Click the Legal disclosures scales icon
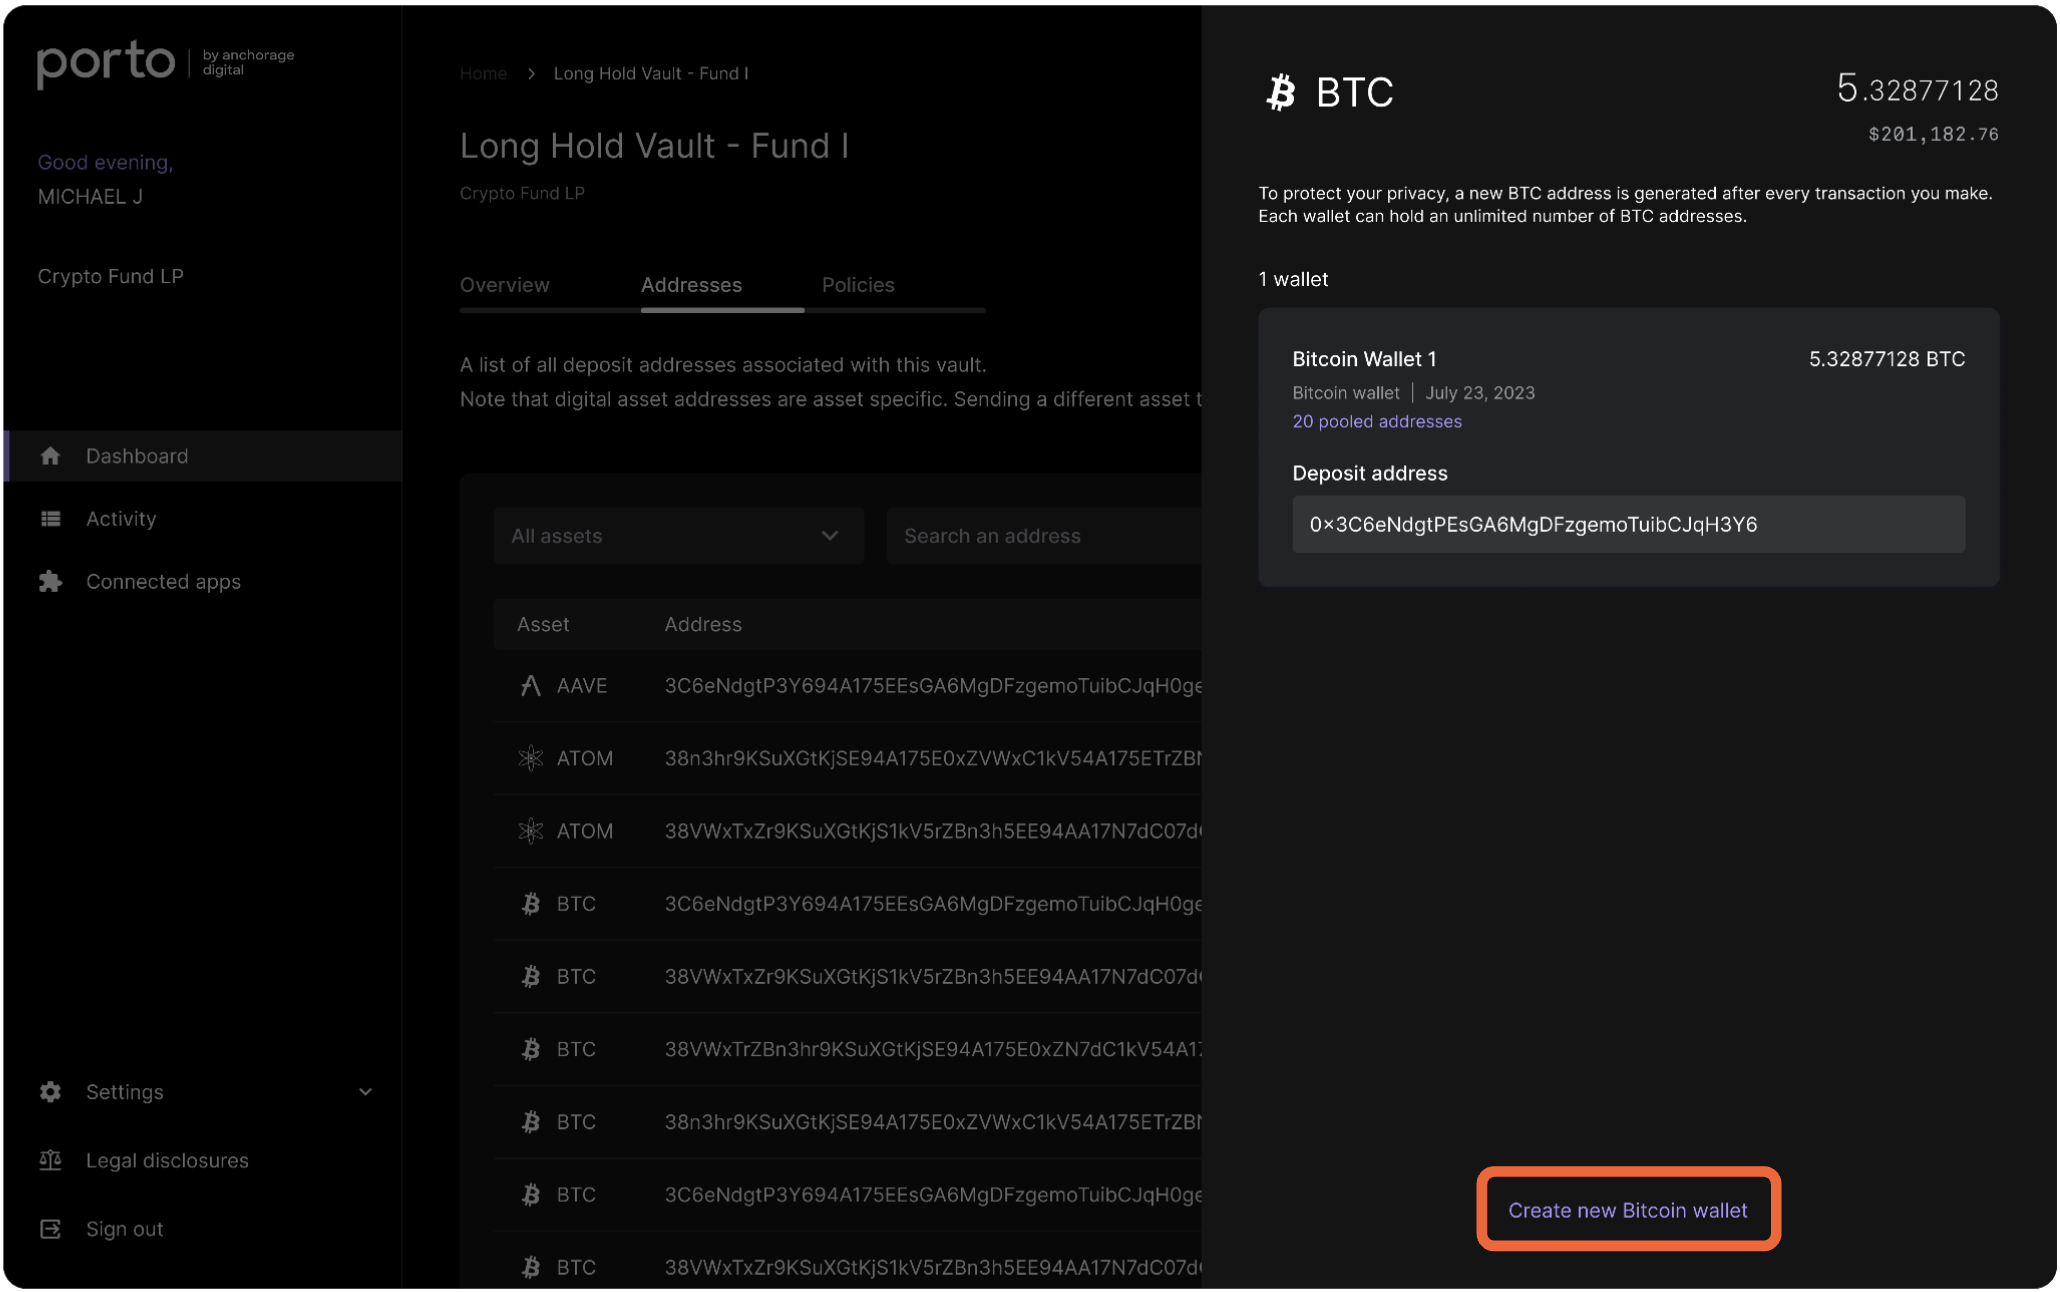 click(50, 1160)
